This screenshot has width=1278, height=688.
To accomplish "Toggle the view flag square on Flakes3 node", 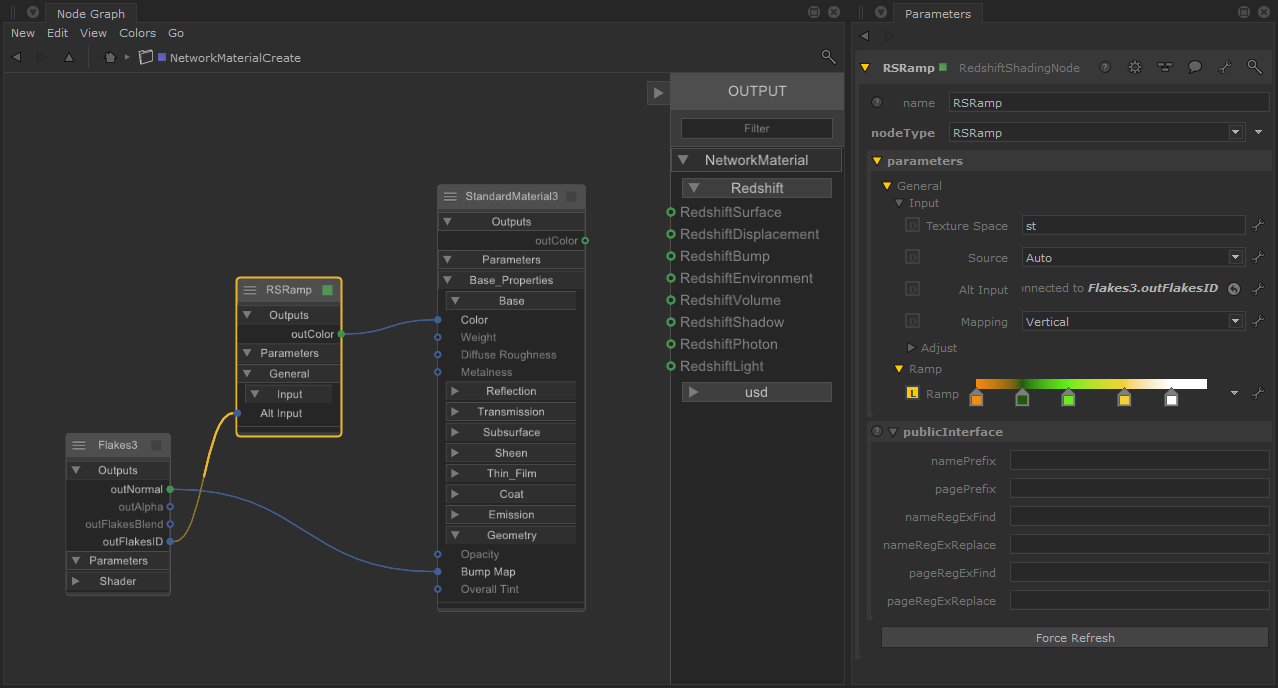I will pos(156,445).
